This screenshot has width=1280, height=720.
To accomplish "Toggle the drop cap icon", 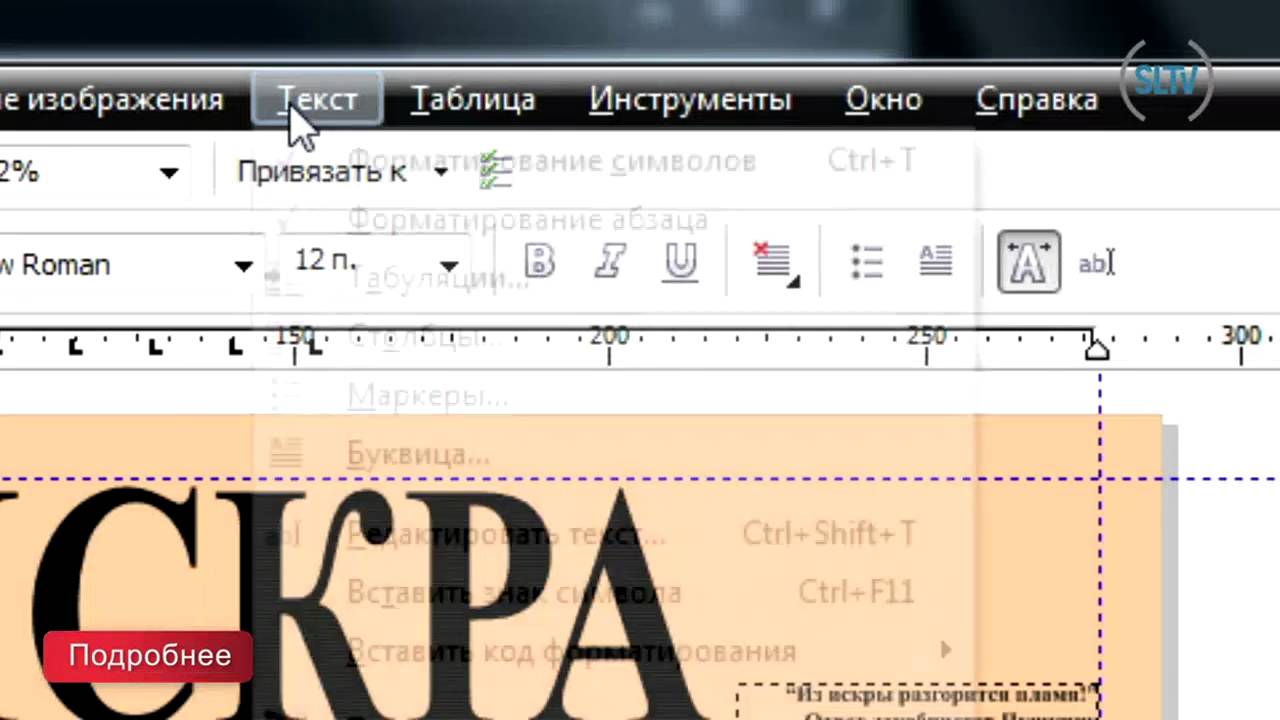I will tap(936, 262).
